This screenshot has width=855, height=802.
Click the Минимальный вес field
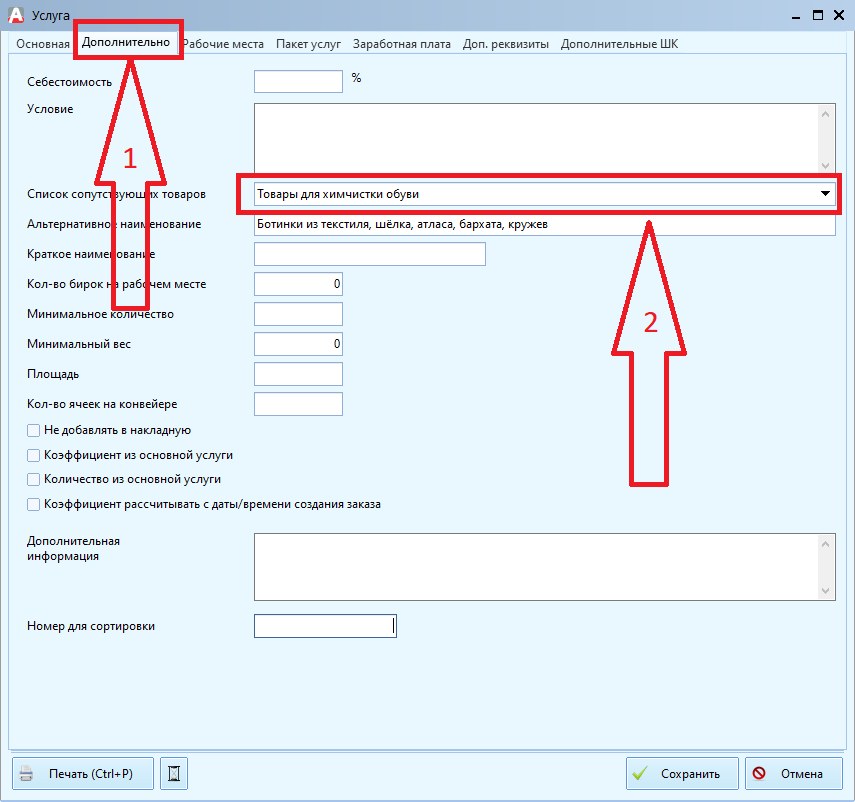(x=298, y=344)
